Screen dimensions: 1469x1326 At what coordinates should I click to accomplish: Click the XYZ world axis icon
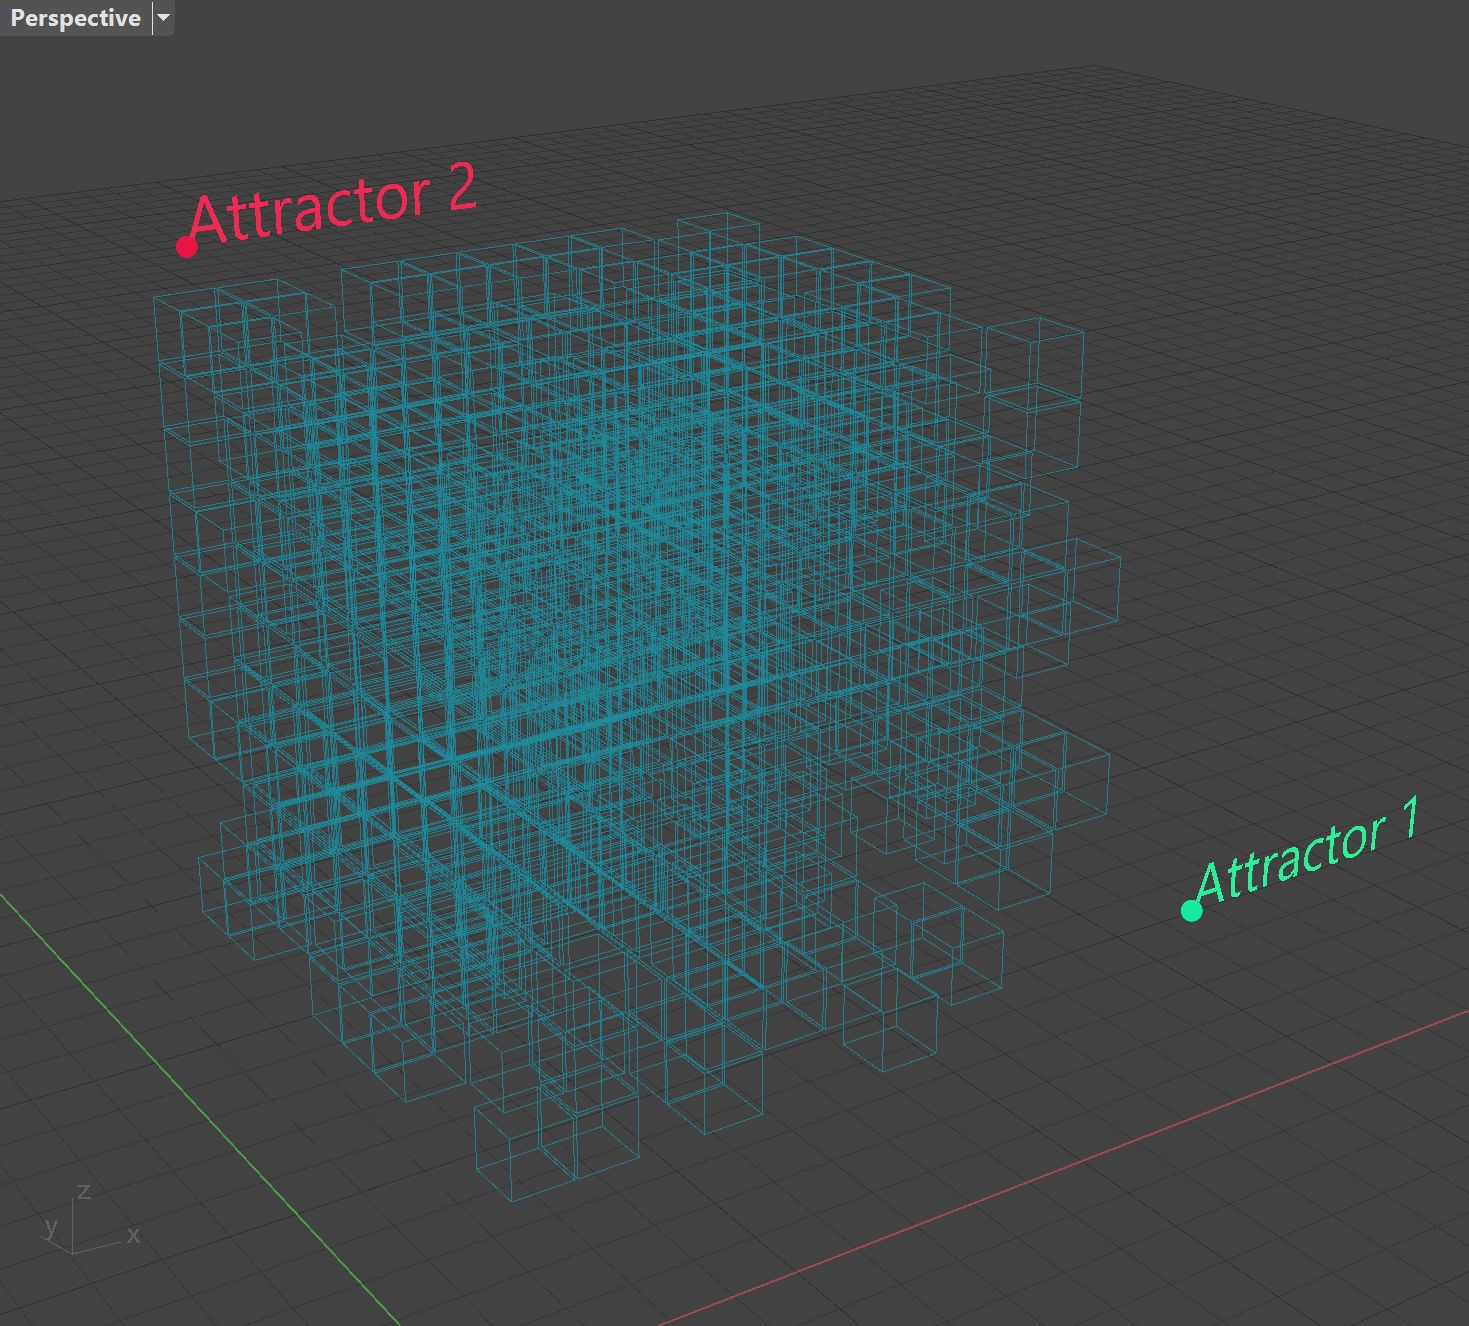pos(92,1221)
